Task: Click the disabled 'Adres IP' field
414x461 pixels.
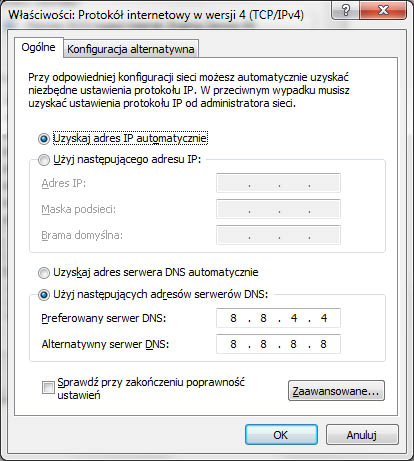Action: point(278,183)
